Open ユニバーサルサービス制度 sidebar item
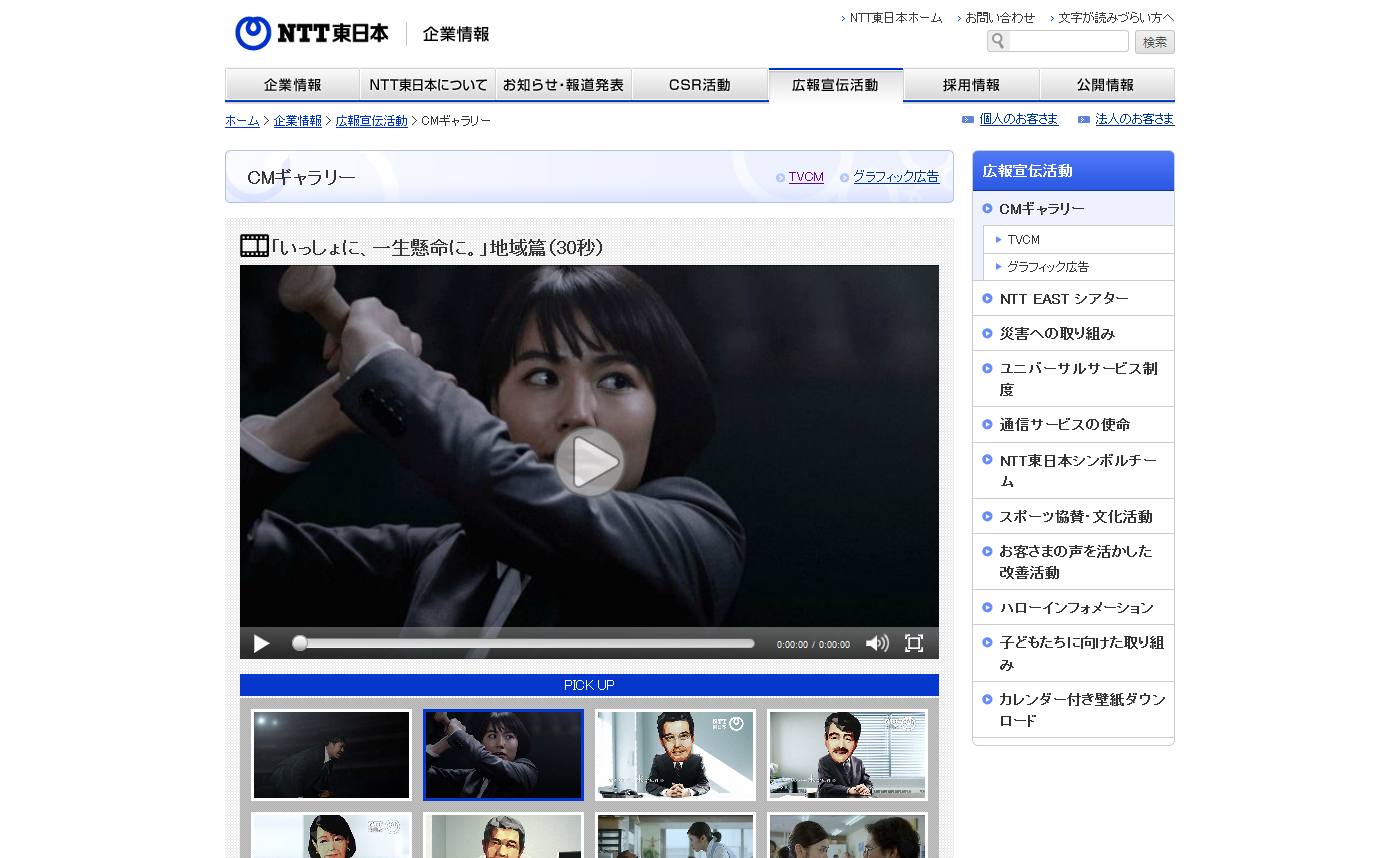Viewport: 1400px width, 858px height. pos(1073,379)
